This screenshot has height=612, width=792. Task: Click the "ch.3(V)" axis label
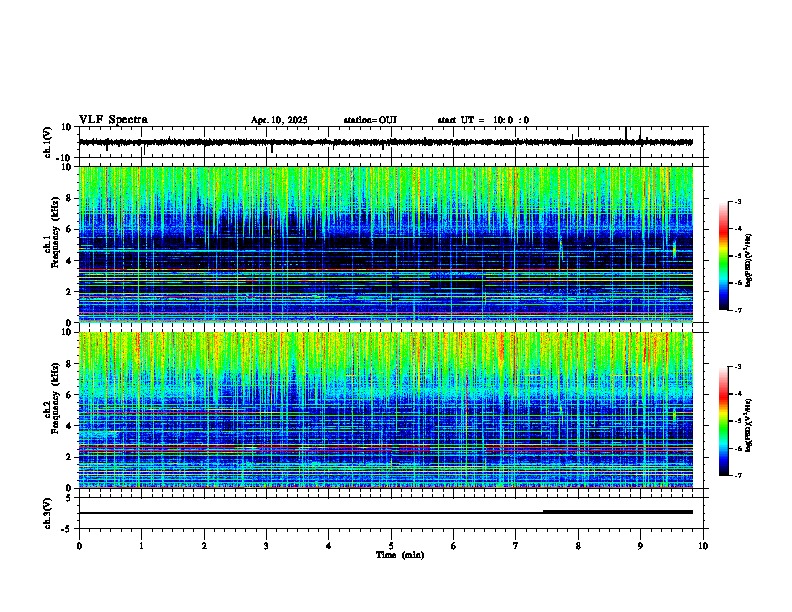coord(48,513)
